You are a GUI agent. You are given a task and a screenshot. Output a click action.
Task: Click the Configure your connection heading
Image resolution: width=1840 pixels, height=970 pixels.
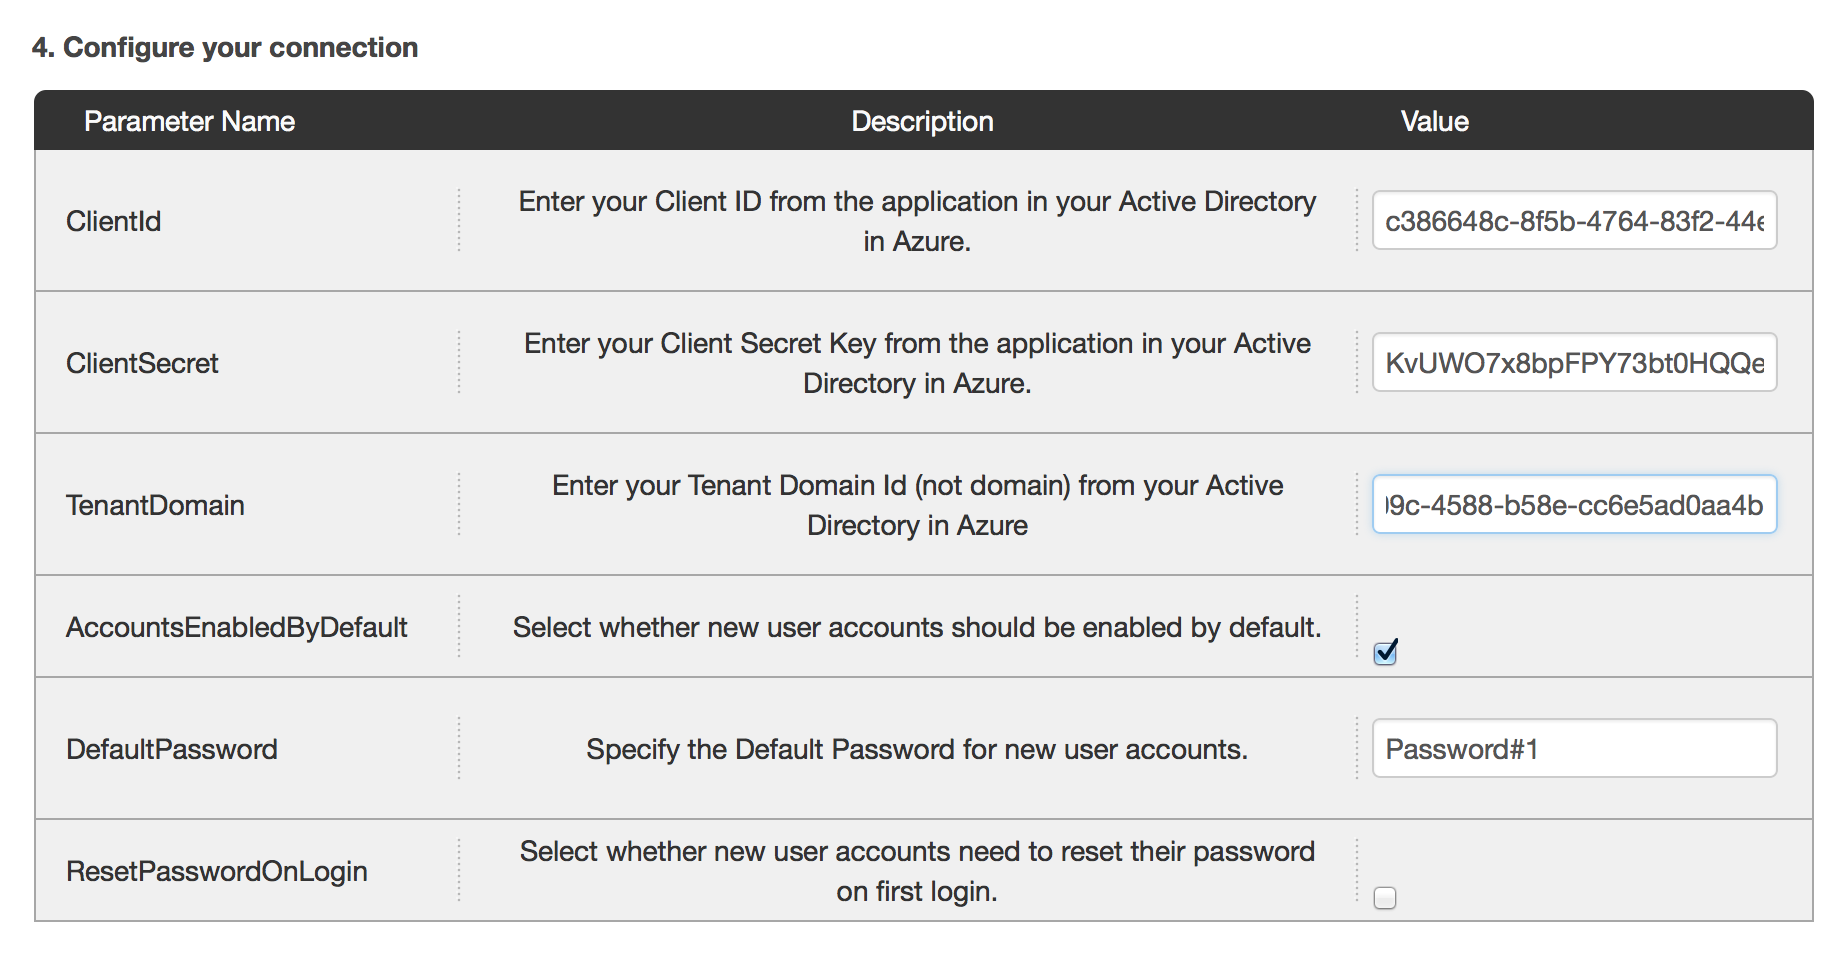[x=224, y=46]
